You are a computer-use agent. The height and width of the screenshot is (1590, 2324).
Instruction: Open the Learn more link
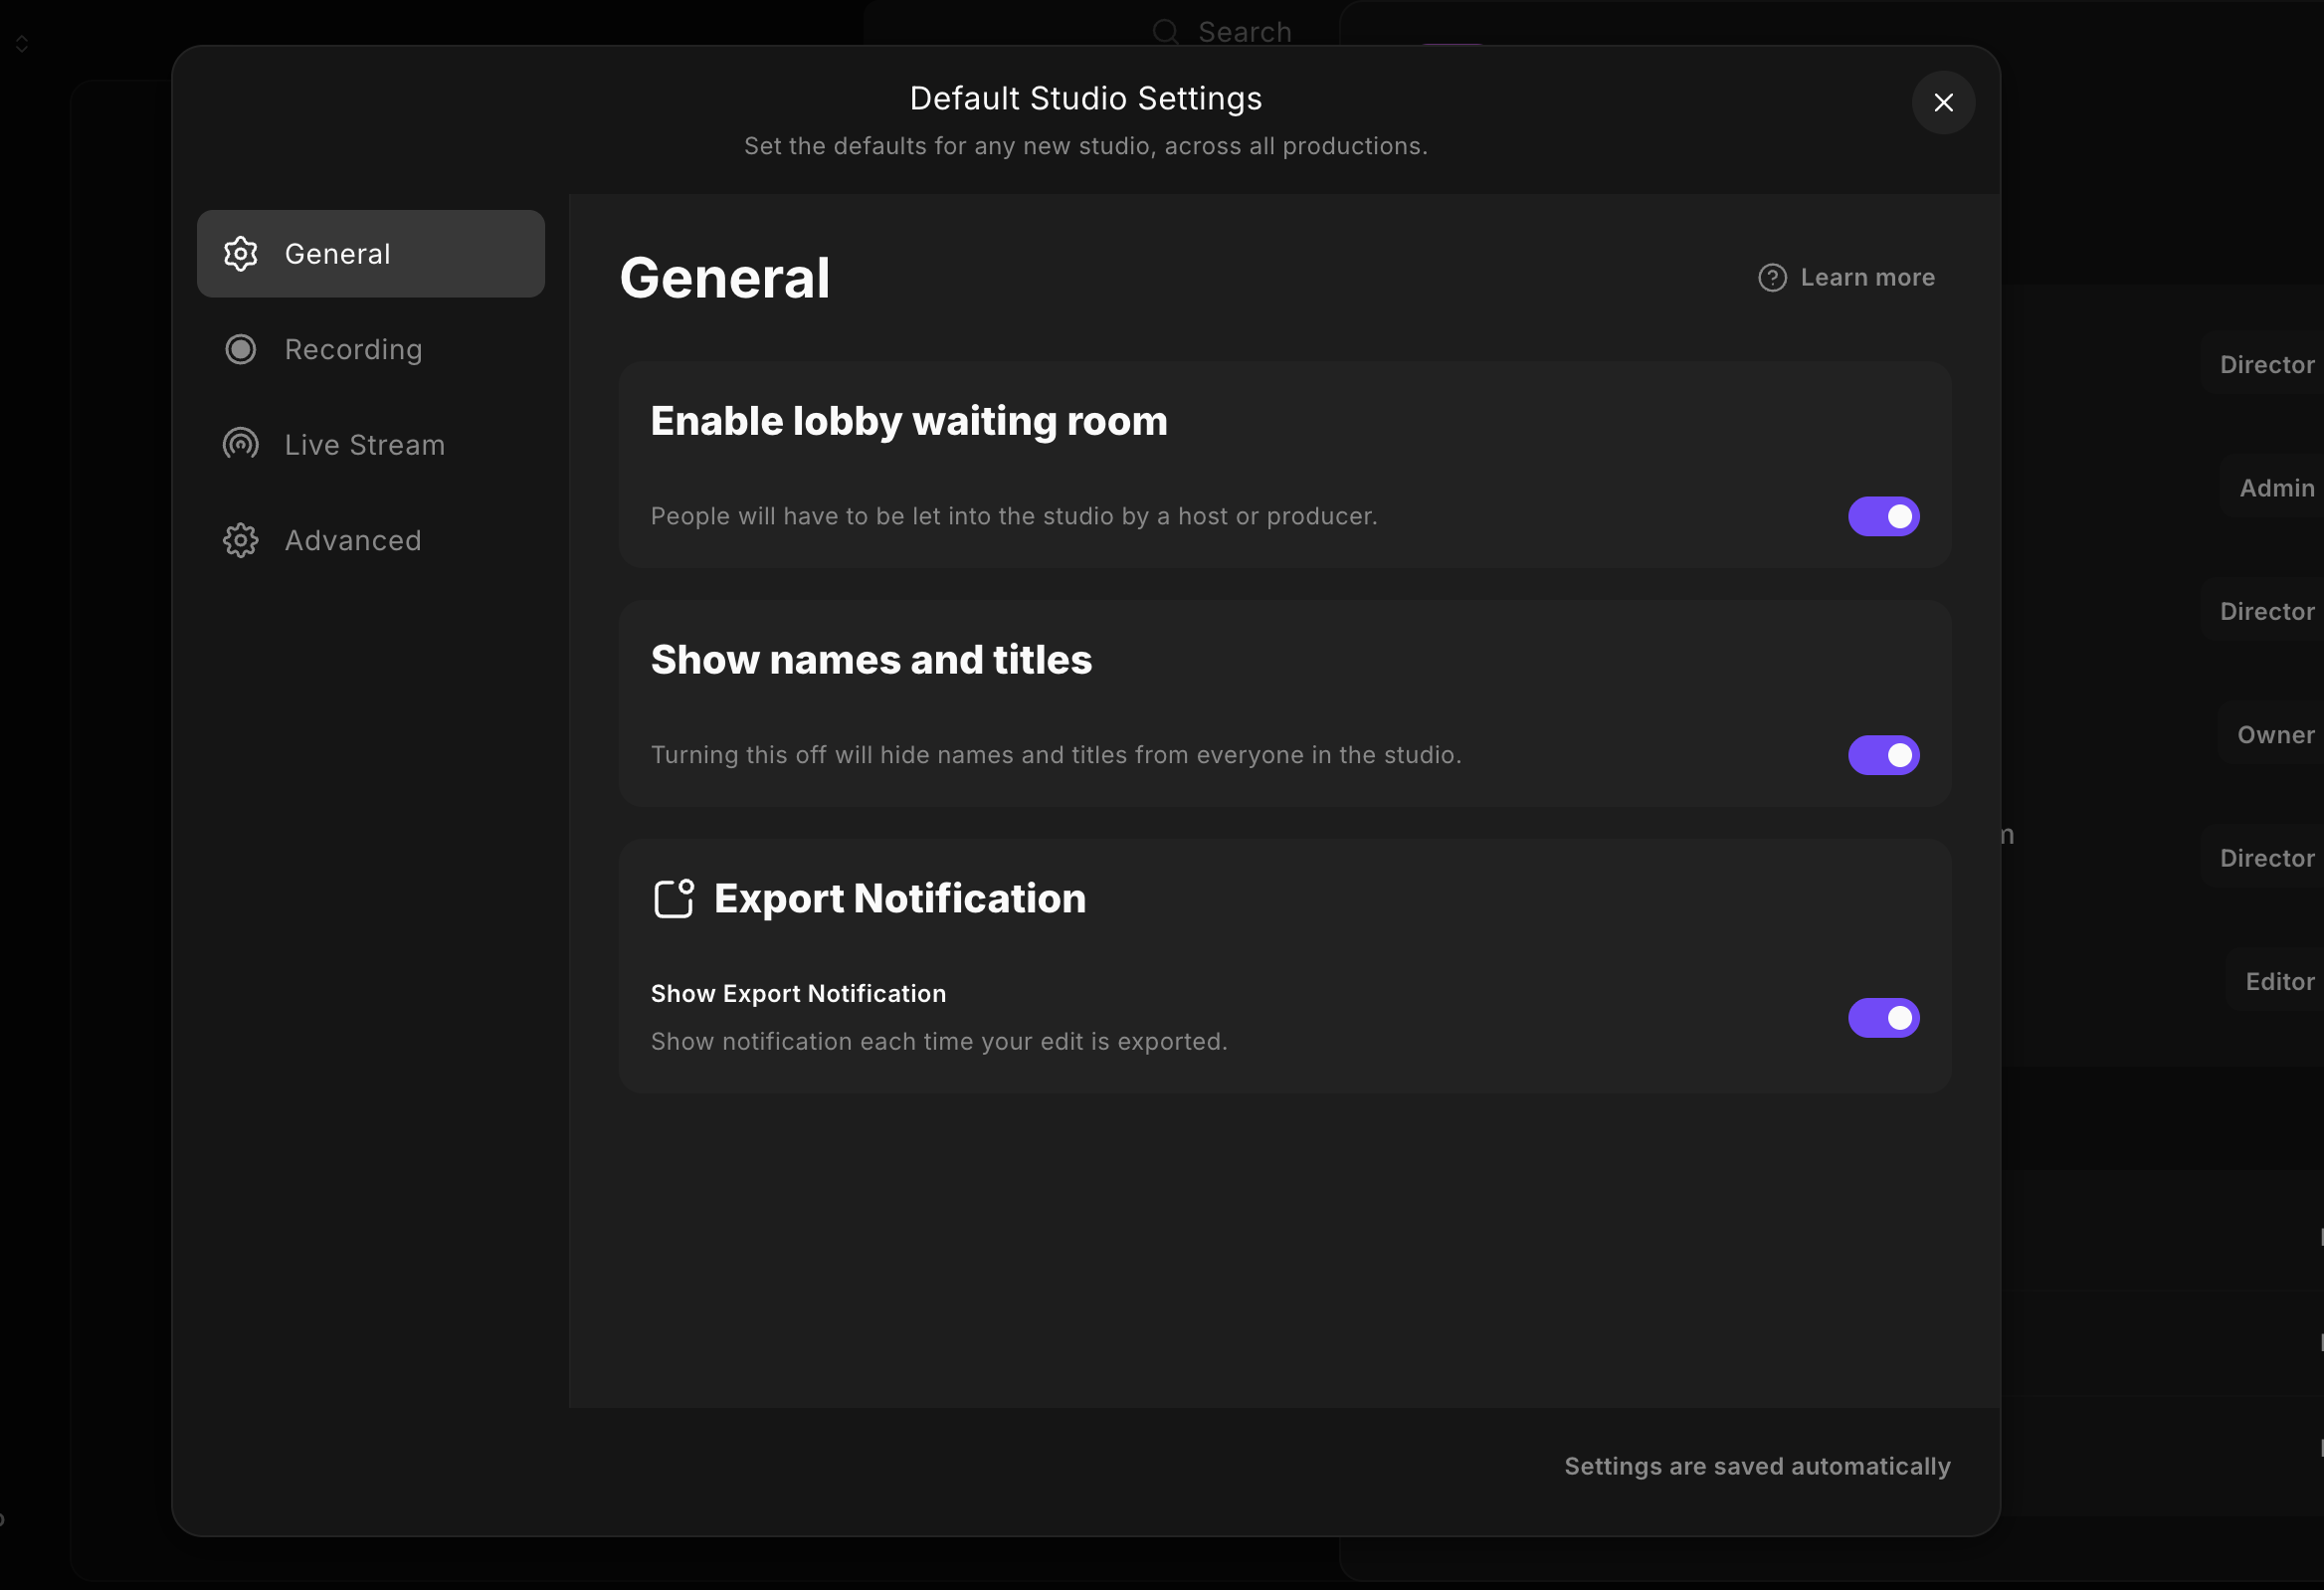coord(1846,278)
